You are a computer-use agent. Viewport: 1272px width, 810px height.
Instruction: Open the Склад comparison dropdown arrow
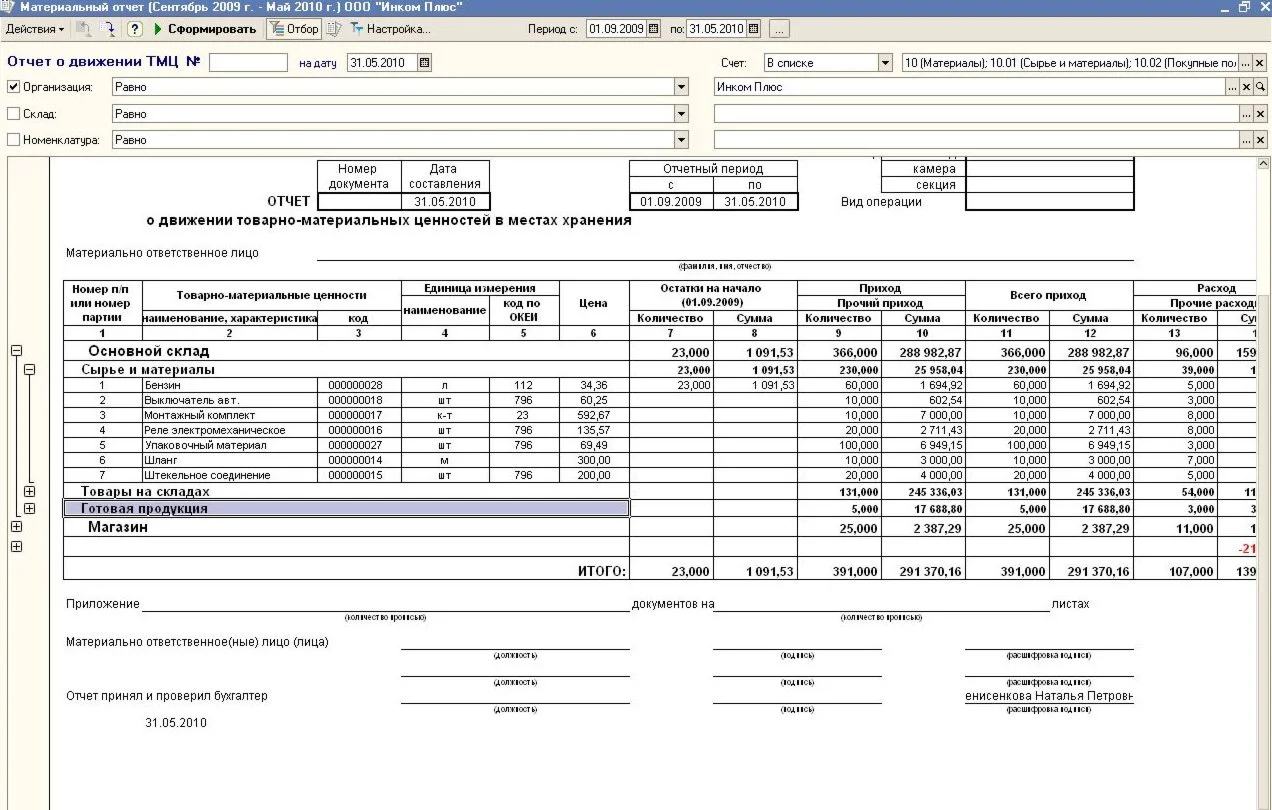coord(681,114)
